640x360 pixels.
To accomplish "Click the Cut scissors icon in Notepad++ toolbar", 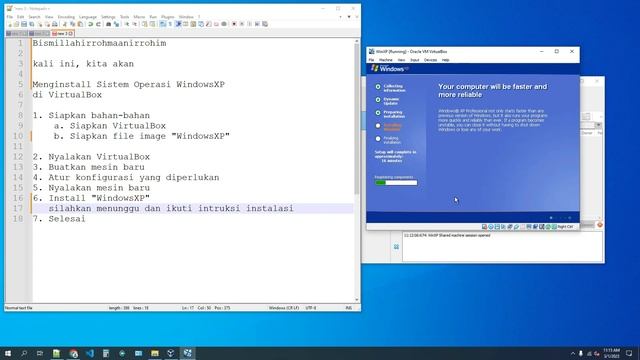I will coord(65,24).
